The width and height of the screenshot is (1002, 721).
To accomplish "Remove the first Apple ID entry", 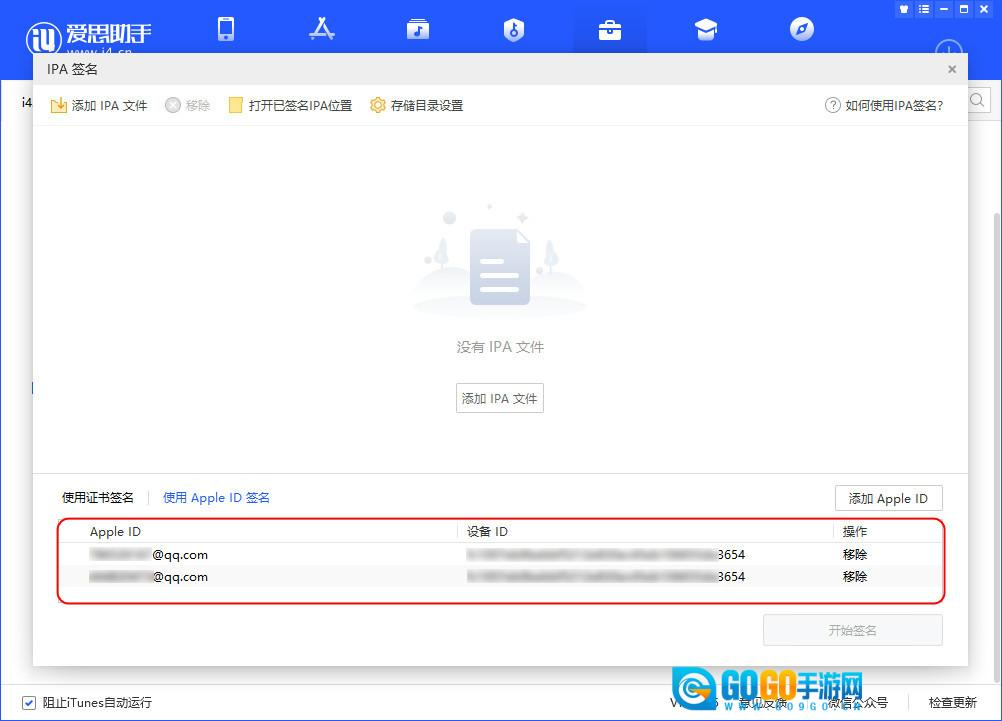I will click(x=855, y=554).
